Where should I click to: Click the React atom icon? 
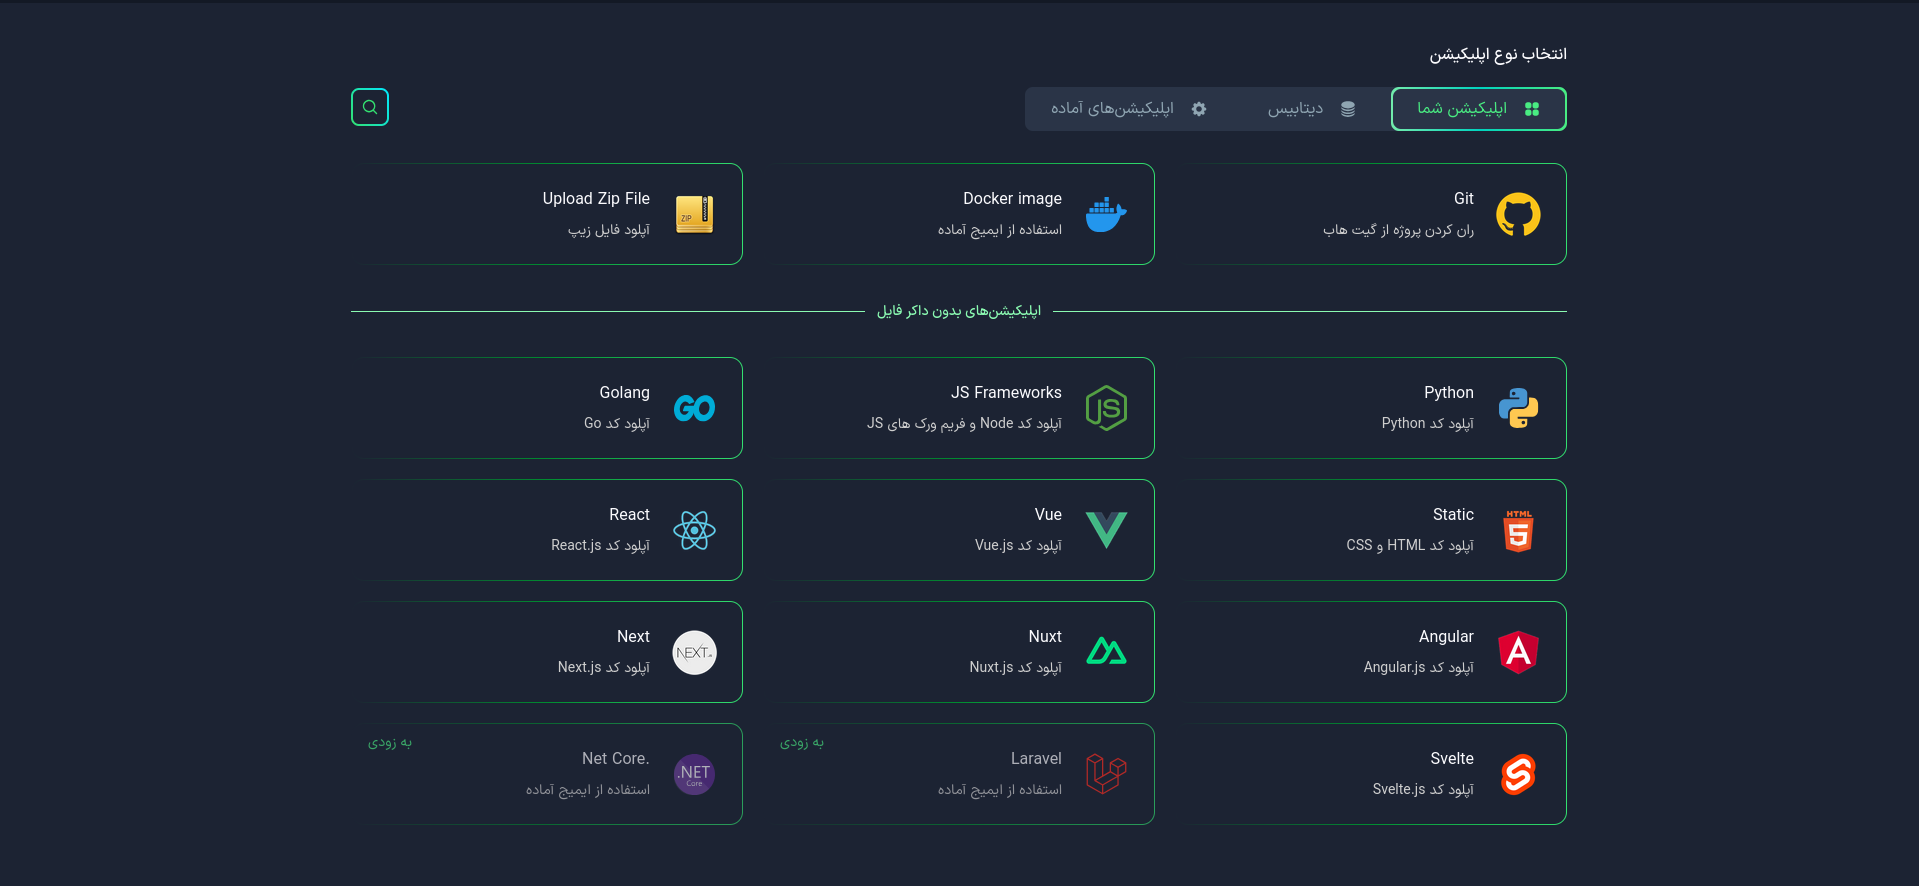pos(694,530)
